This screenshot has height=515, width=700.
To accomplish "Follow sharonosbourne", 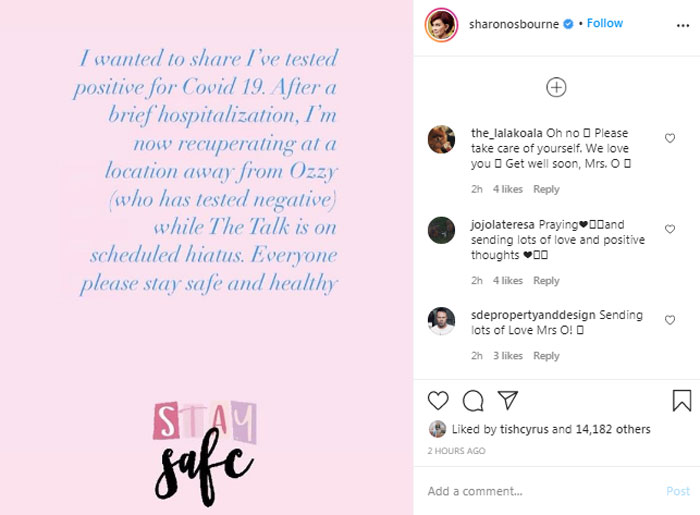I will click(x=604, y=23).
